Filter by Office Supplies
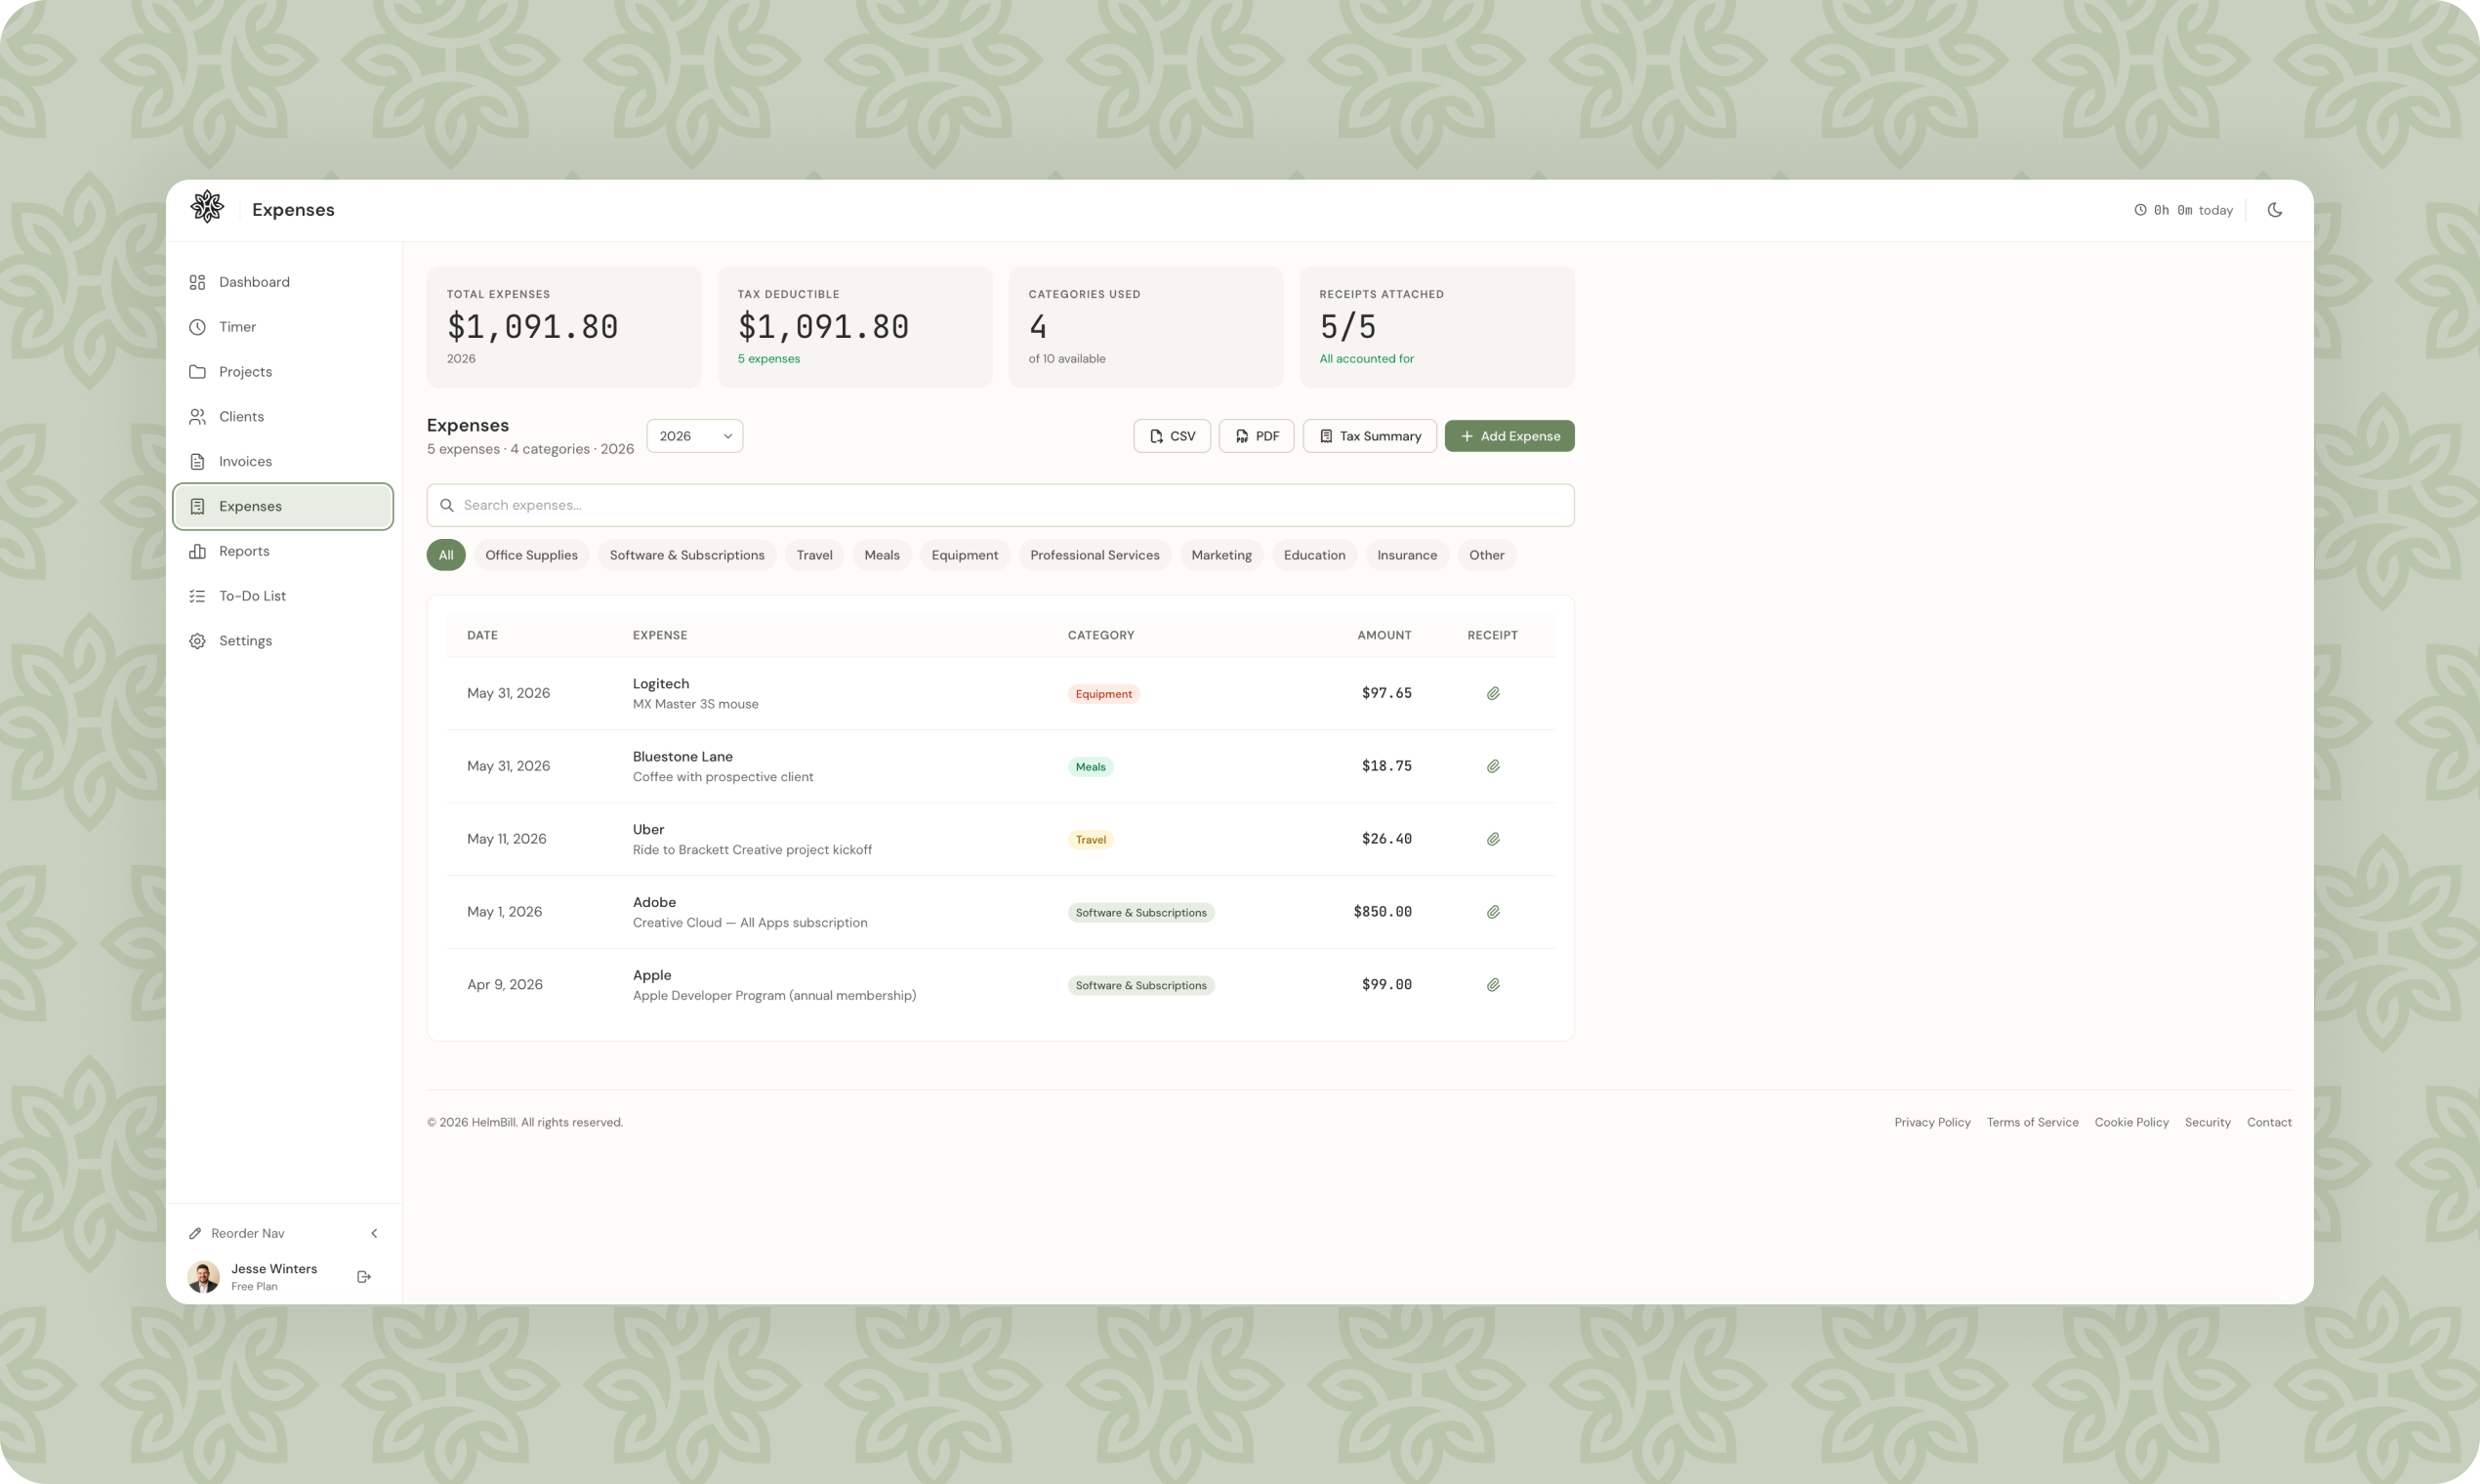The image size is (2480, 1484). pyautogui.click(x=531, y=555)
